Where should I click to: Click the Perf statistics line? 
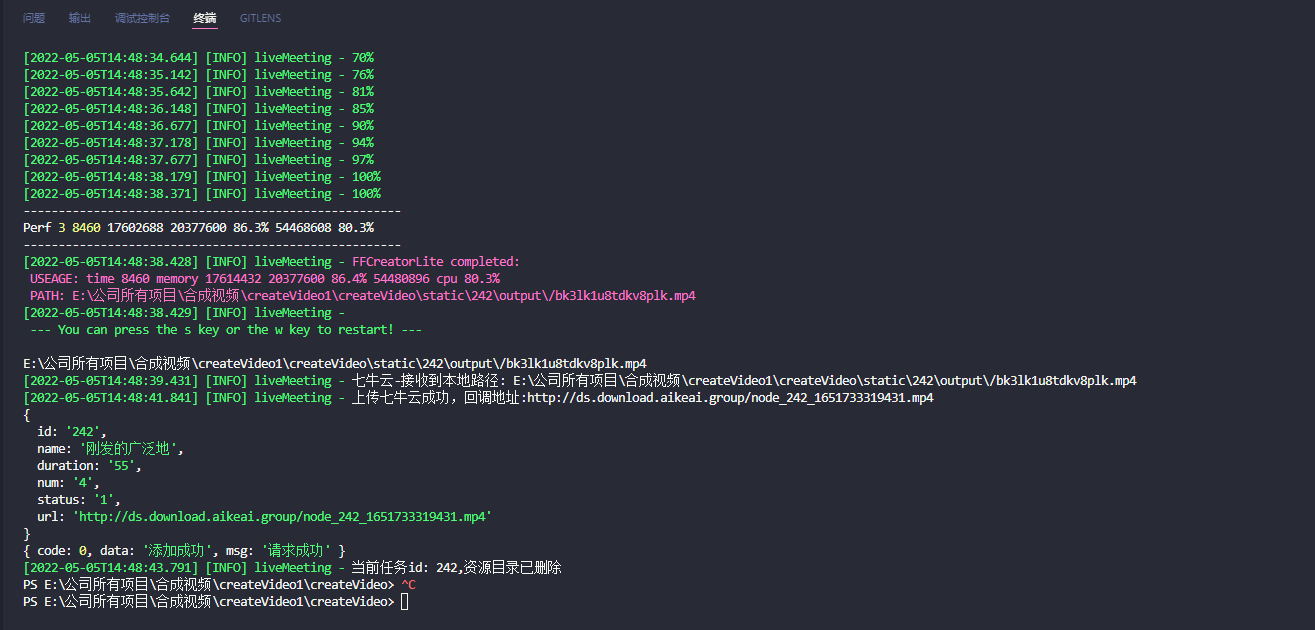coord(200,227)
